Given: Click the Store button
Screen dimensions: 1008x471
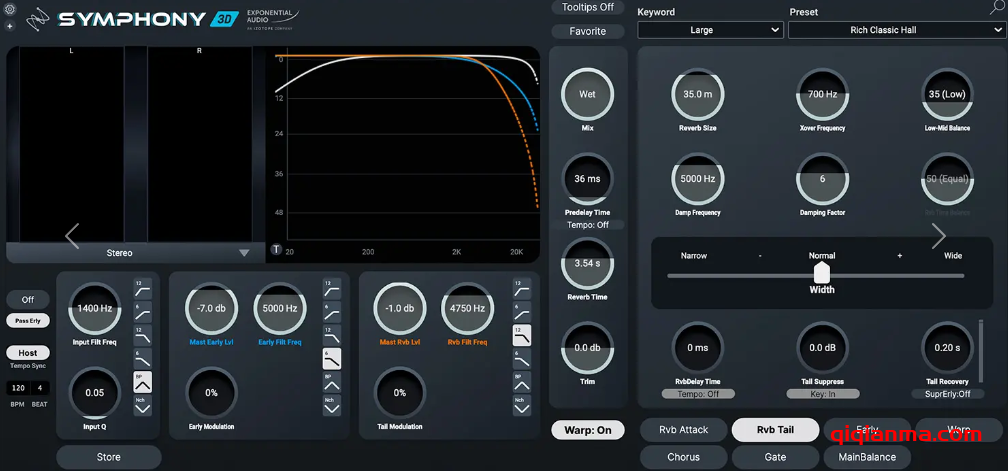Looking at the screenshot, I should point(109,457).
